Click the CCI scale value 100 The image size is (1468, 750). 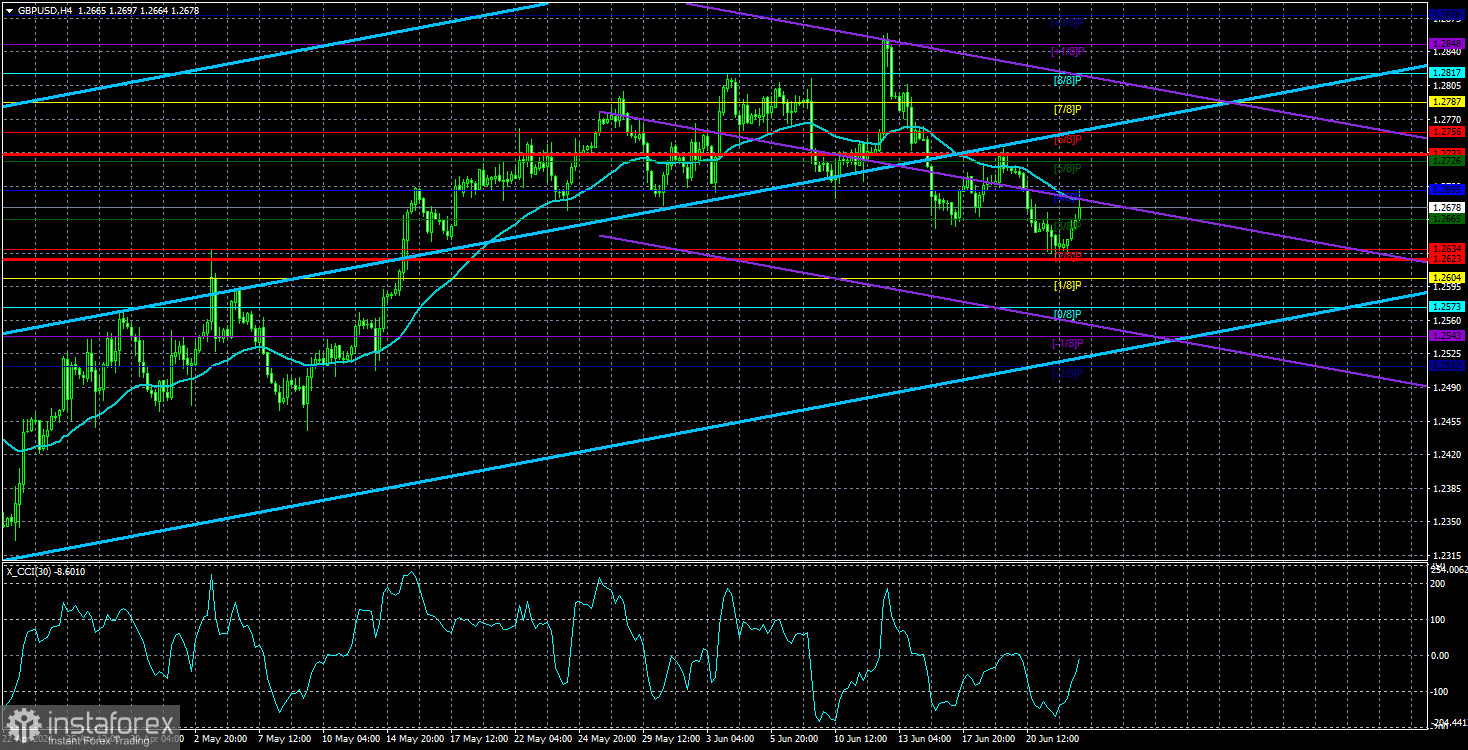(1440, 619)
